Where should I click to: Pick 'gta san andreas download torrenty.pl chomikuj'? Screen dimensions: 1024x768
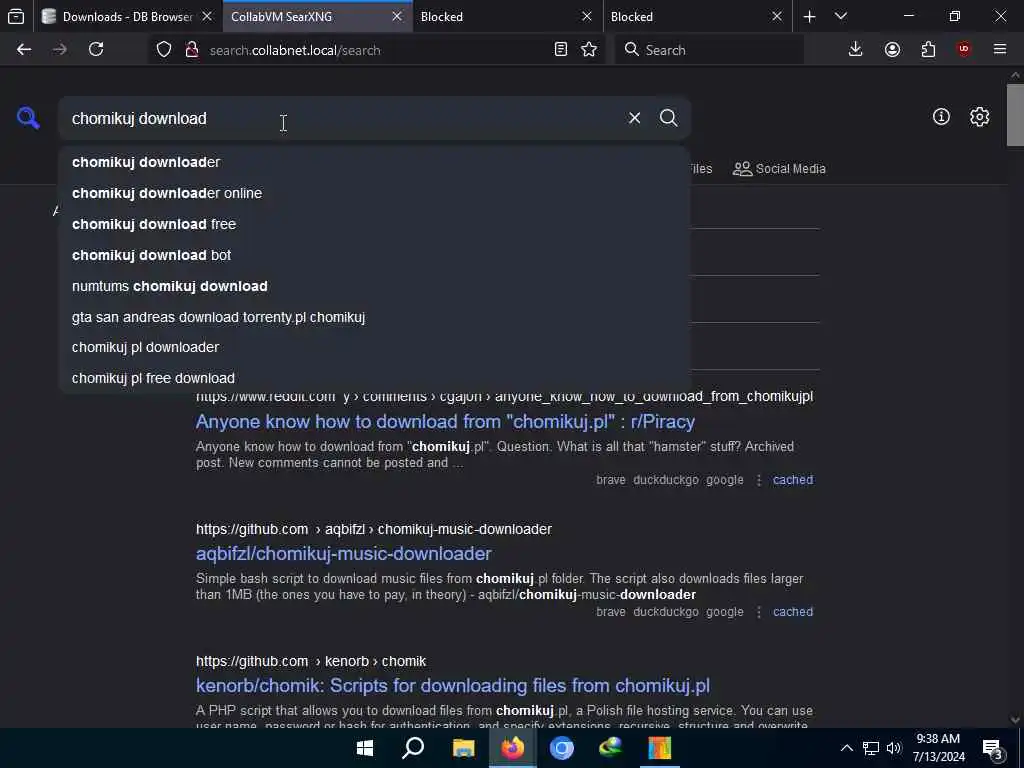(x=374, y=317)
